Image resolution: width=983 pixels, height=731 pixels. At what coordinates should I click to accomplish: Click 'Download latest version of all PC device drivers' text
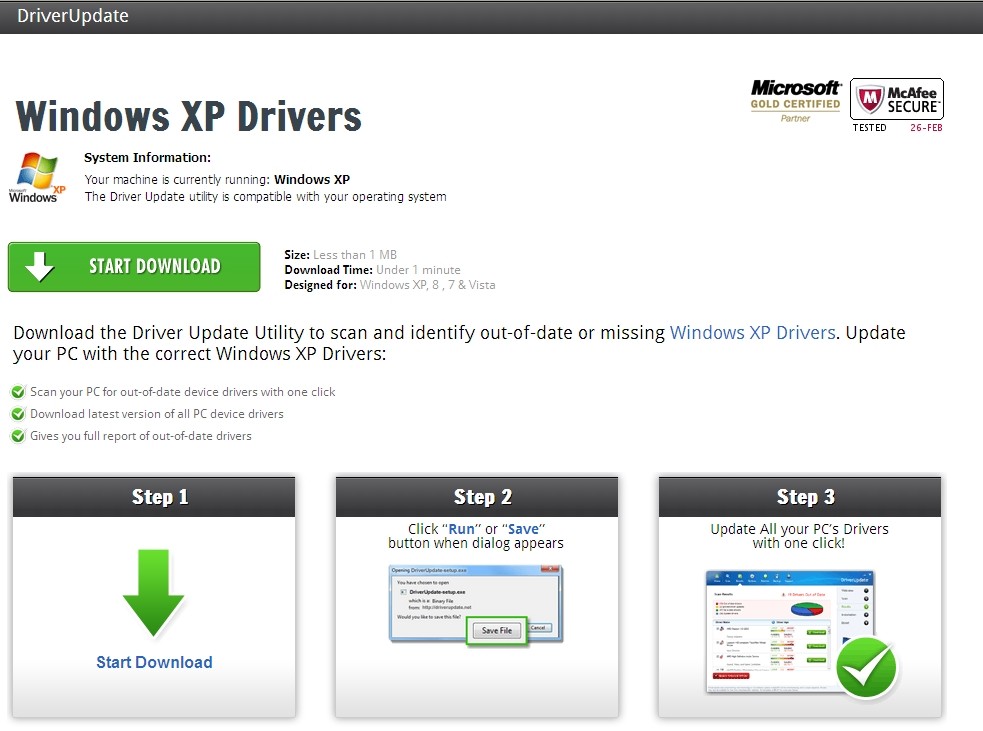[x=157, y=414]
